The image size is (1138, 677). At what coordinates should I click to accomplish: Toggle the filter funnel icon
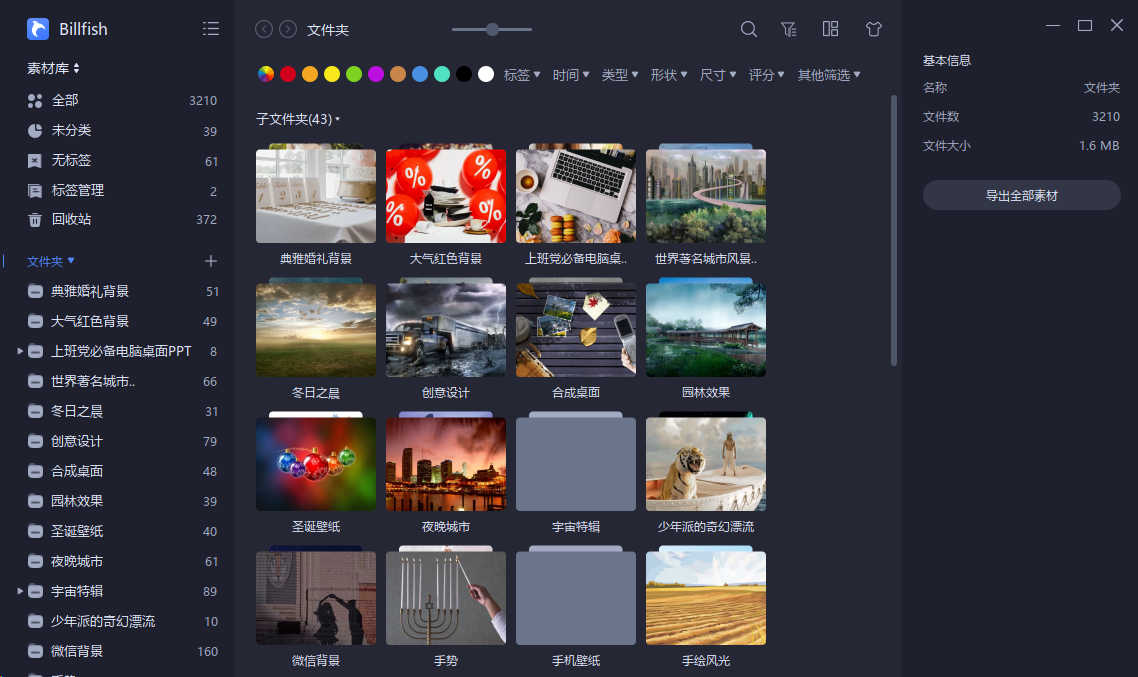(x=789, y=29)
